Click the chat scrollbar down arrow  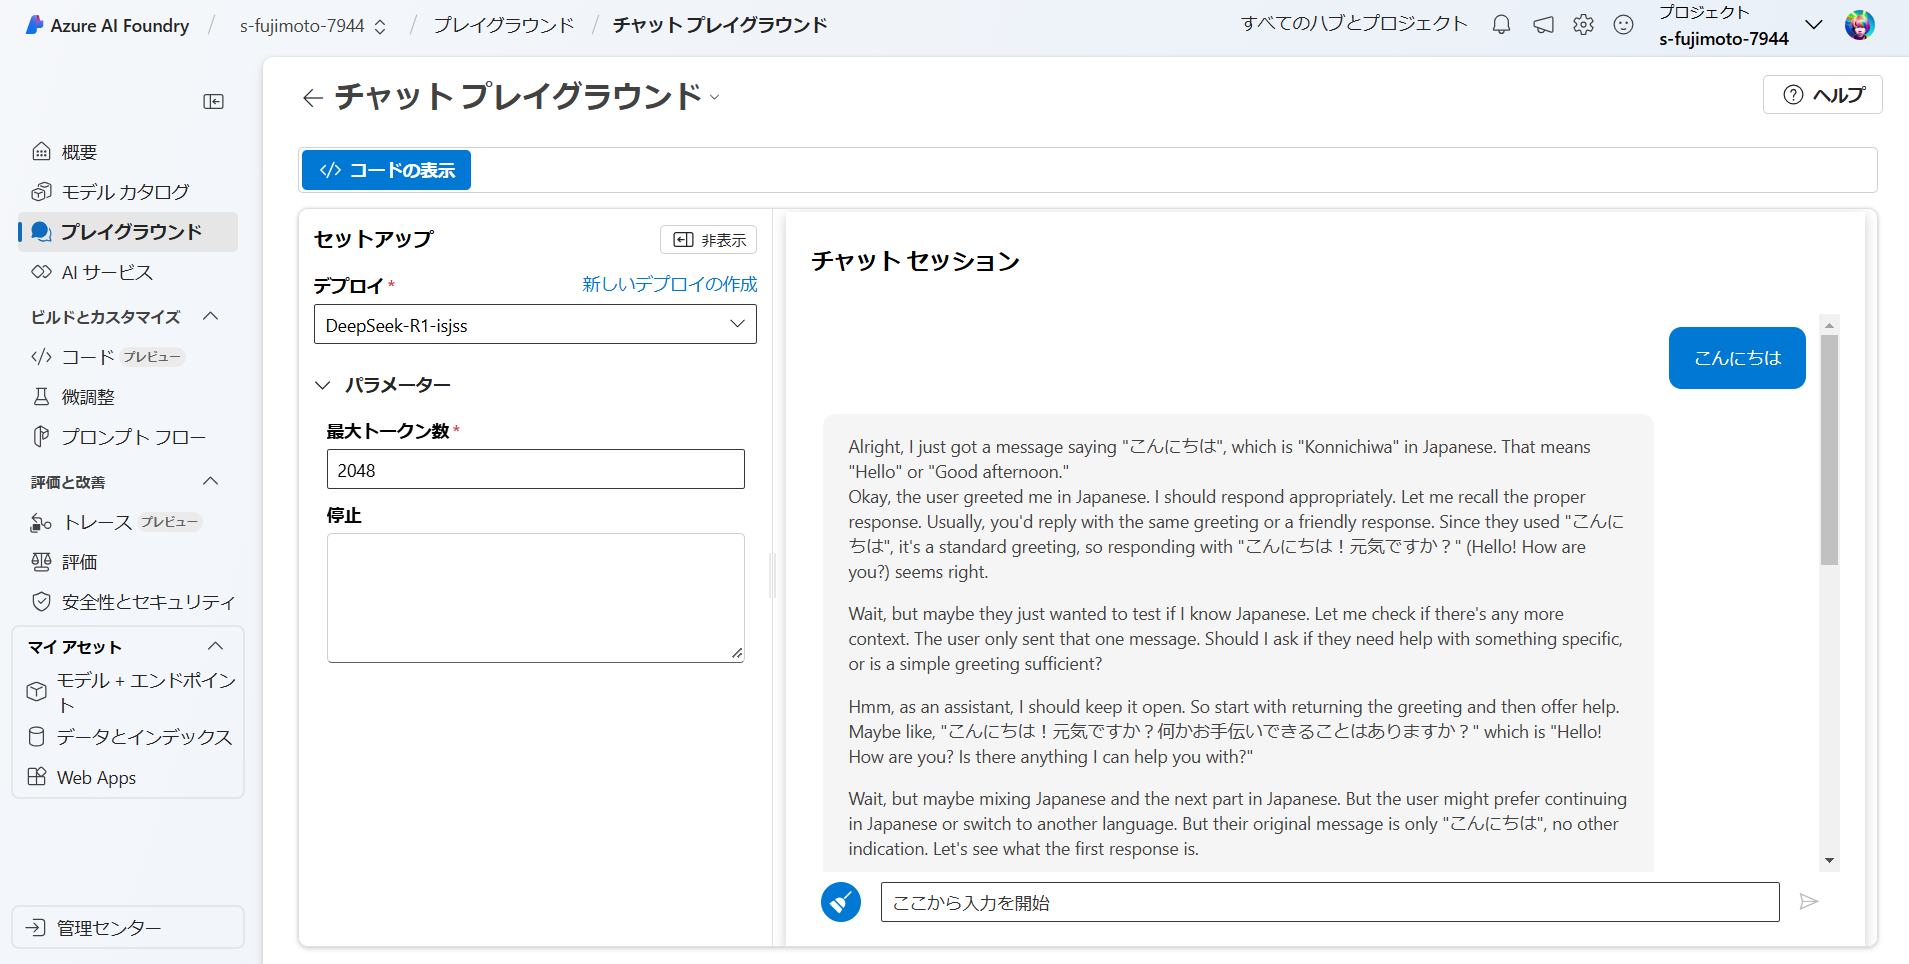point(1829,861)
